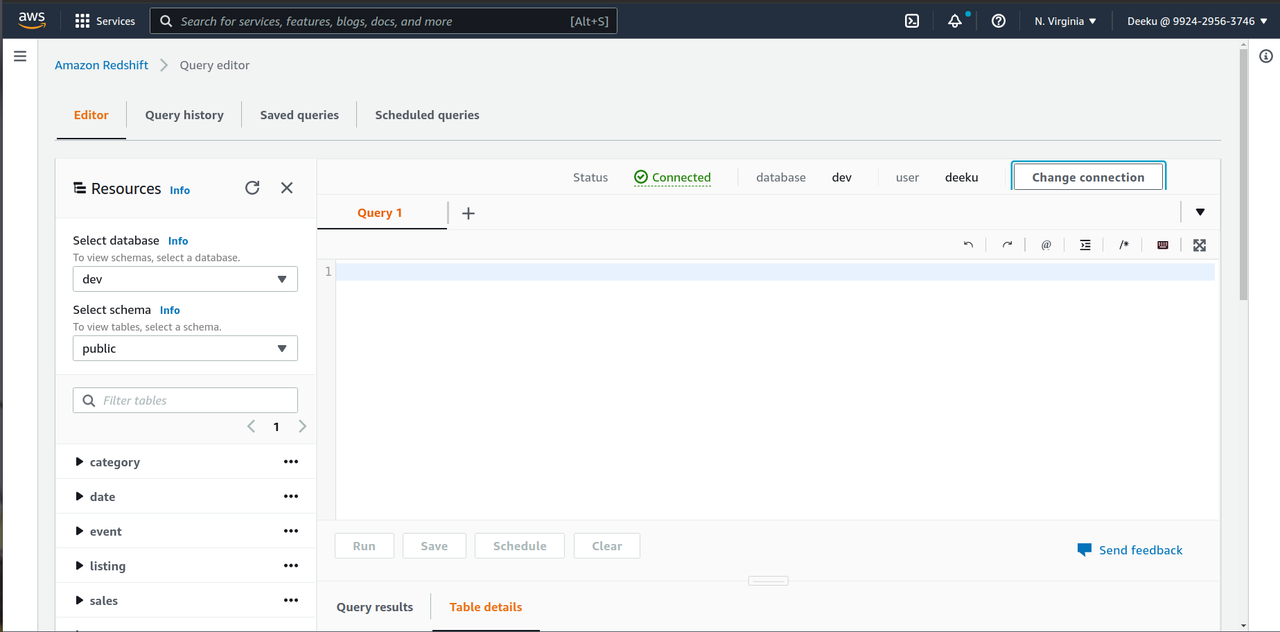Expand the category table
Image resolution: width=1280 pixels, height=632 pixels.
point(80,462)
